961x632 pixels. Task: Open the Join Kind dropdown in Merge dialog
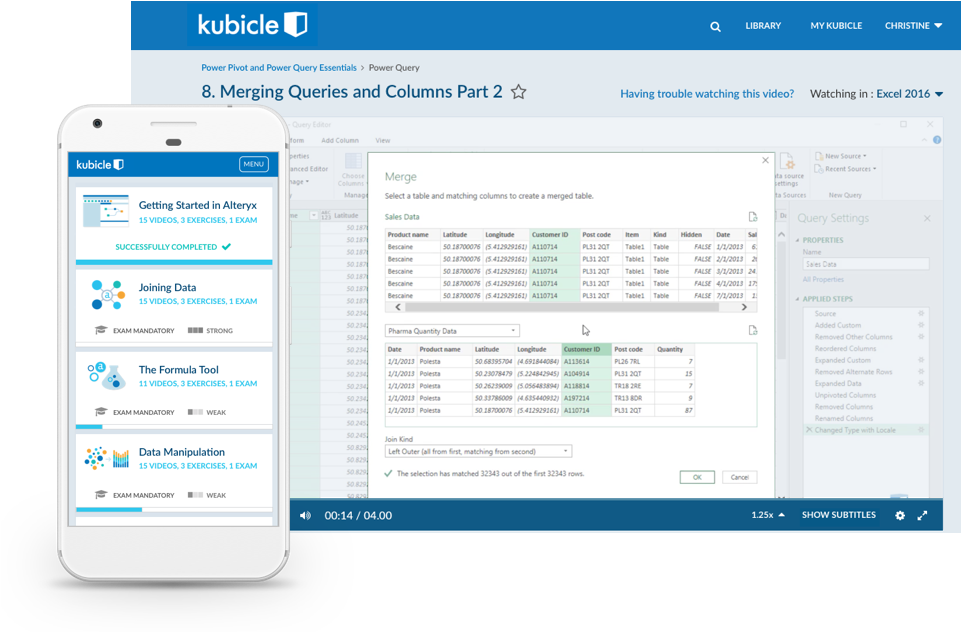tap(478, 452)
